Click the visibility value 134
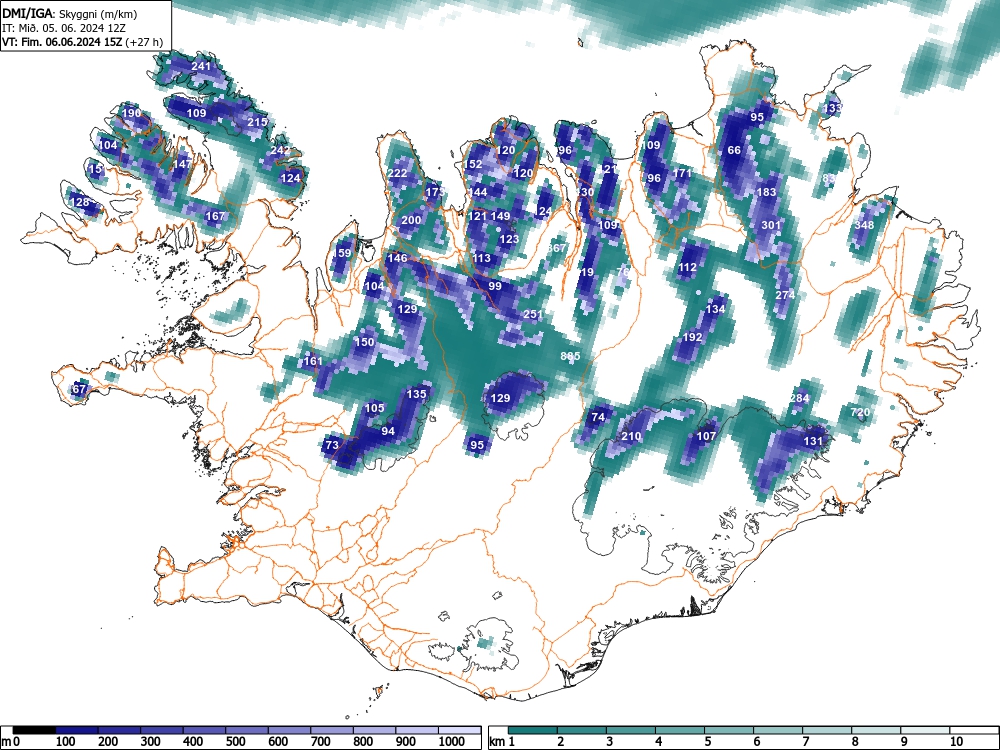1000x750 pixels. tap(716, 309)
